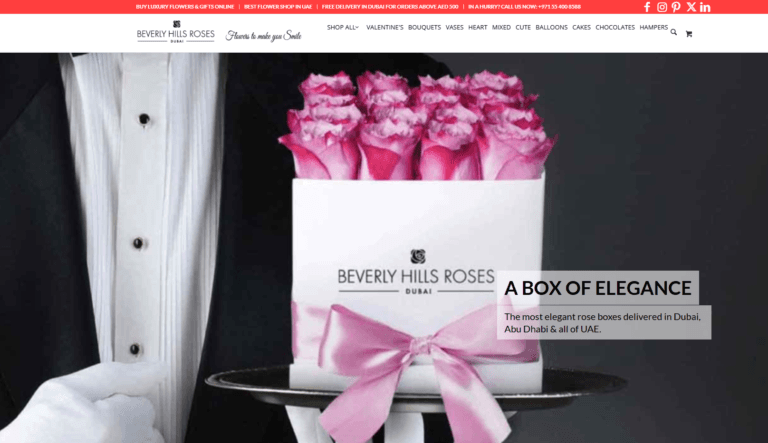Choose the Mixed menu item
The width and height of the screenshot is (768, 443).
(501, 27)
